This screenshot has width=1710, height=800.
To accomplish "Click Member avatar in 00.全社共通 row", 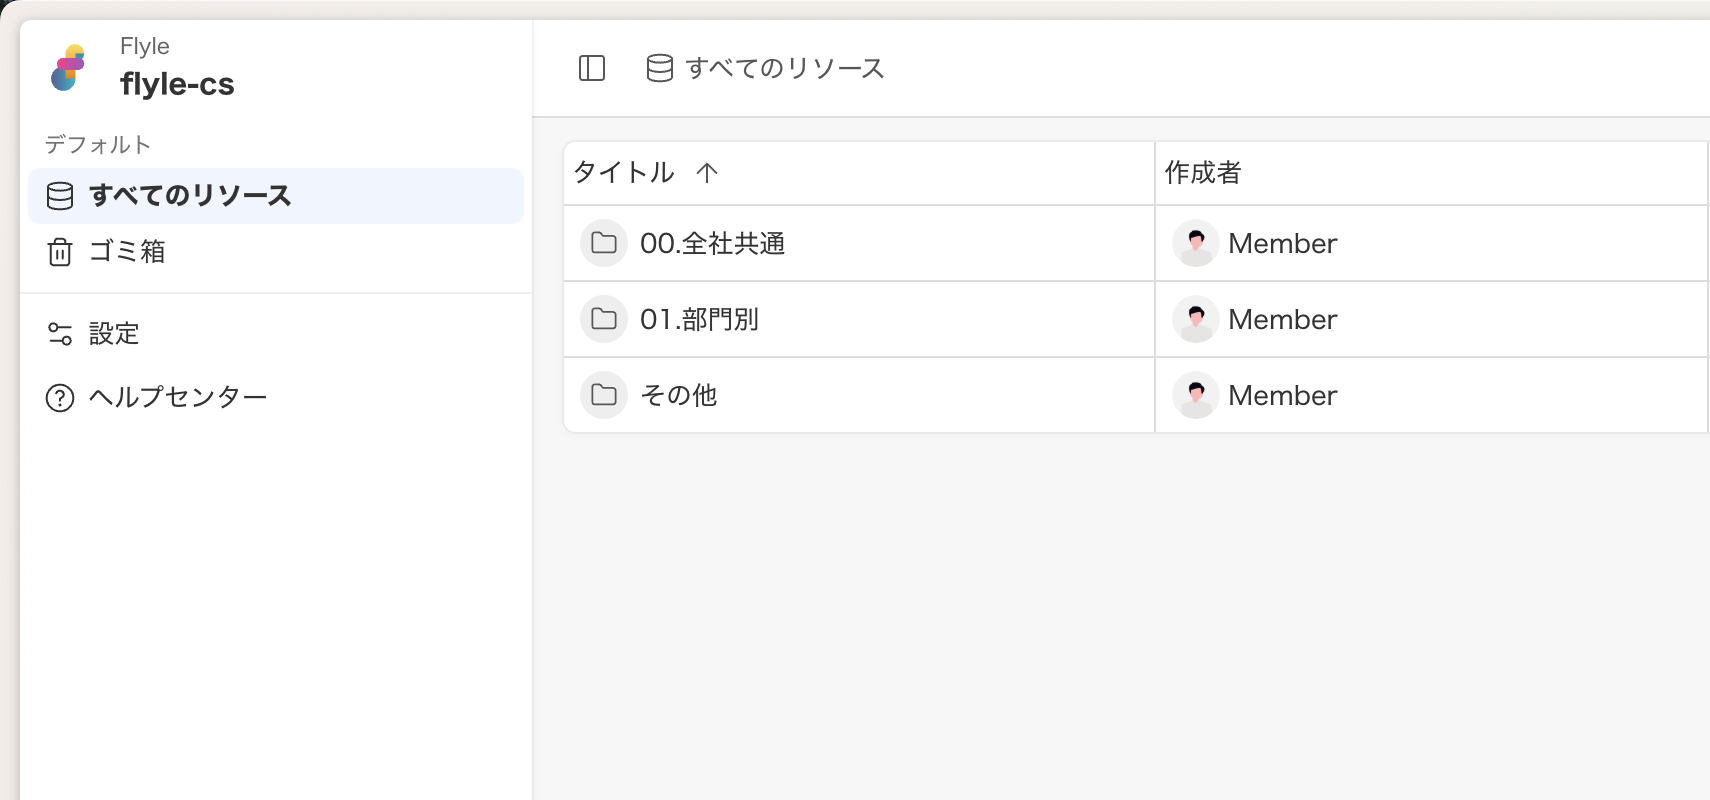I will pyautogui.click(x=1196, y=243).
